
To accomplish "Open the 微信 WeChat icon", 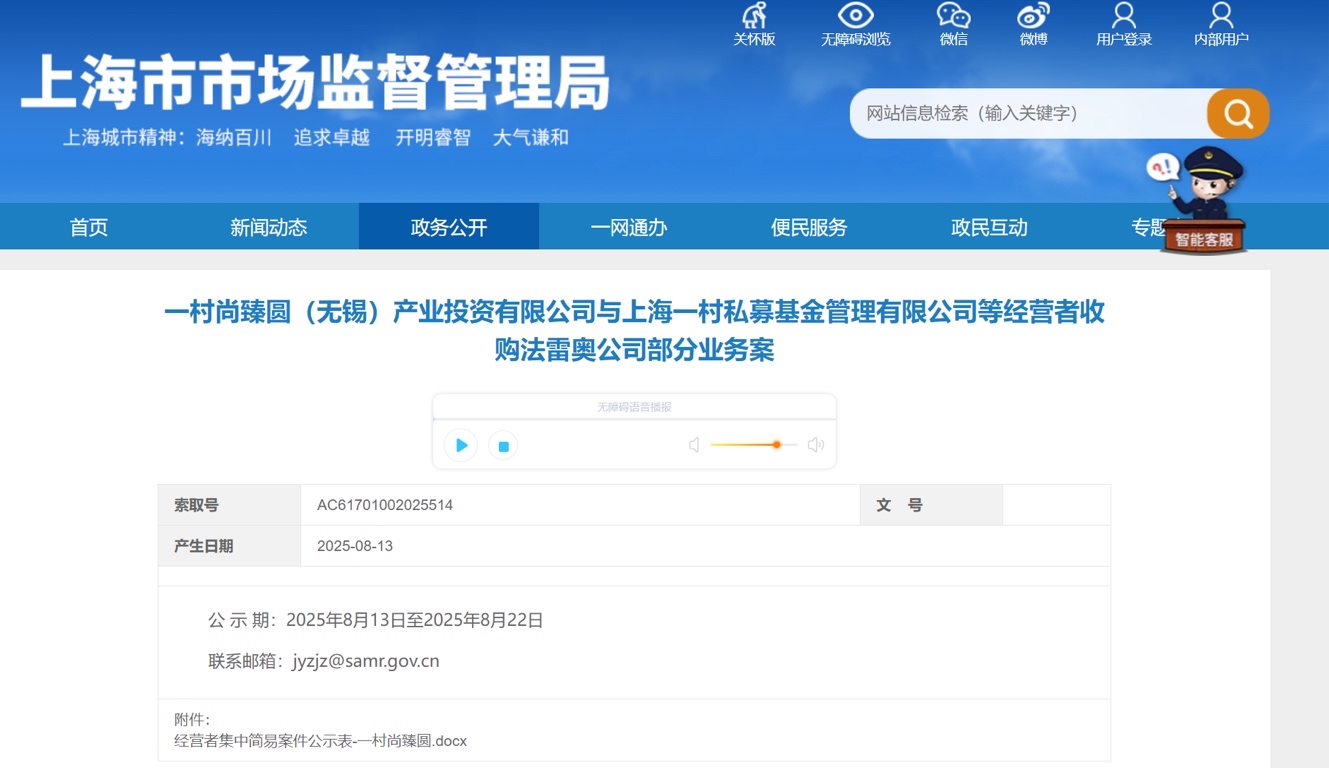I will coord(953,25).
